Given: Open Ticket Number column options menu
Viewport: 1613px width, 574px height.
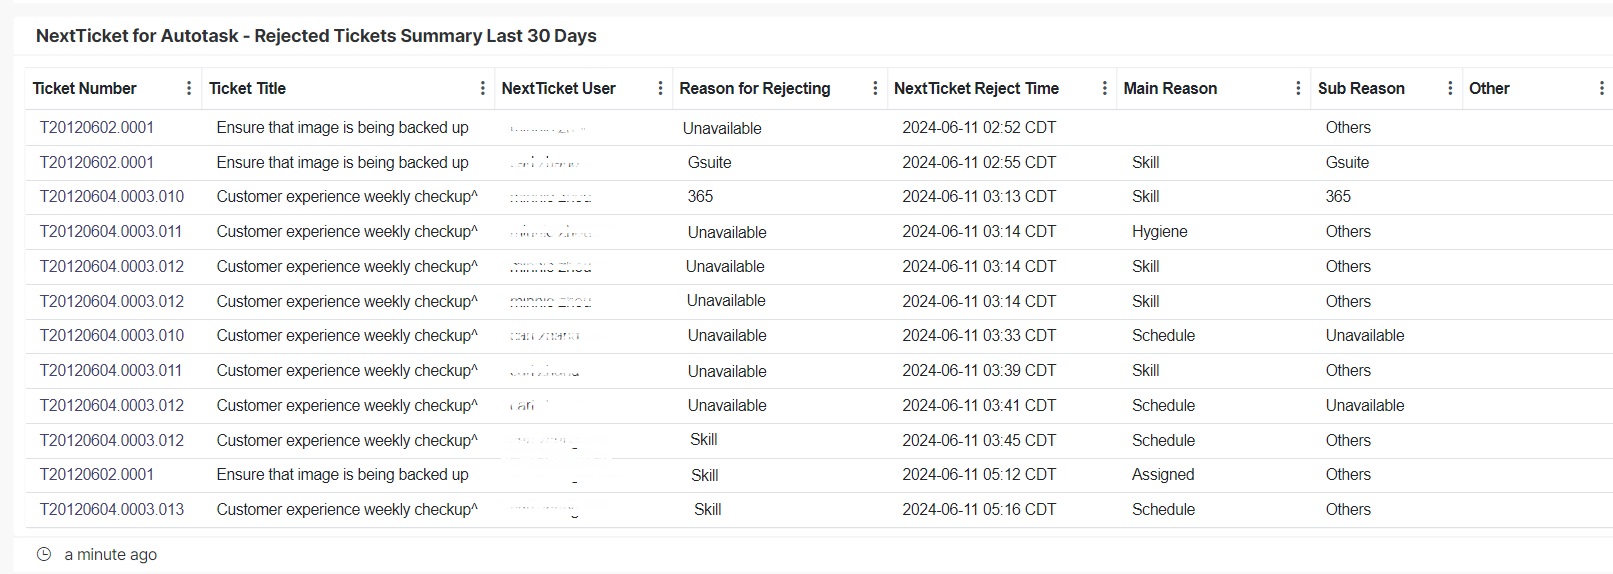Looking at the screenshot, I should click(189, 88).
